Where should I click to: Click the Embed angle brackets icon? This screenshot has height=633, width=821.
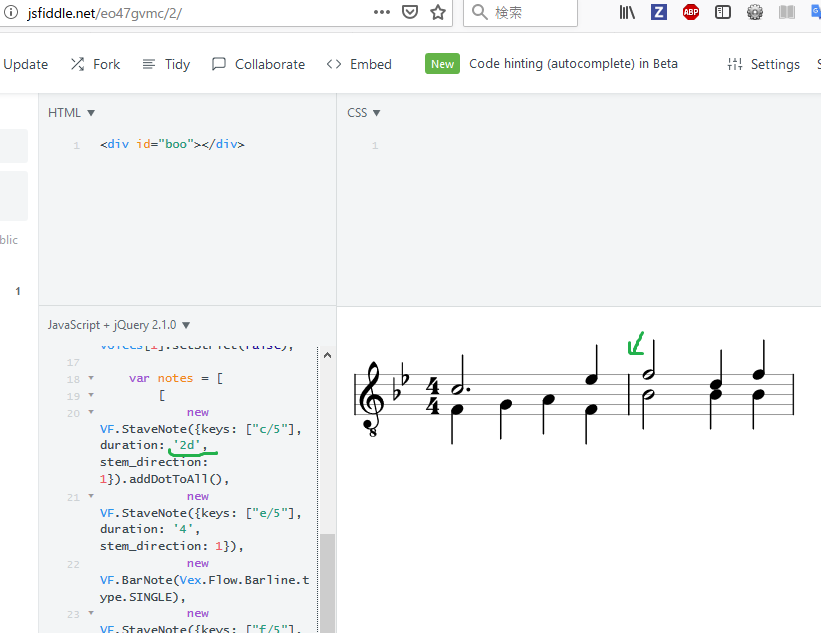(334, 64)
